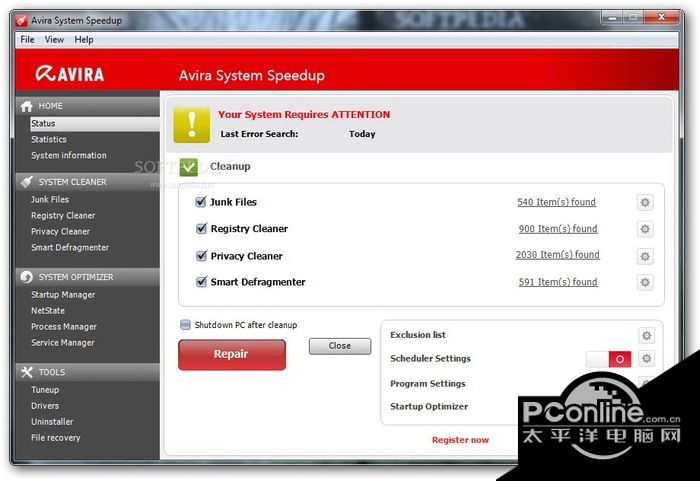Open Smart Defragmenter settings gear
The image size is (700, 481).
point(645,282)
